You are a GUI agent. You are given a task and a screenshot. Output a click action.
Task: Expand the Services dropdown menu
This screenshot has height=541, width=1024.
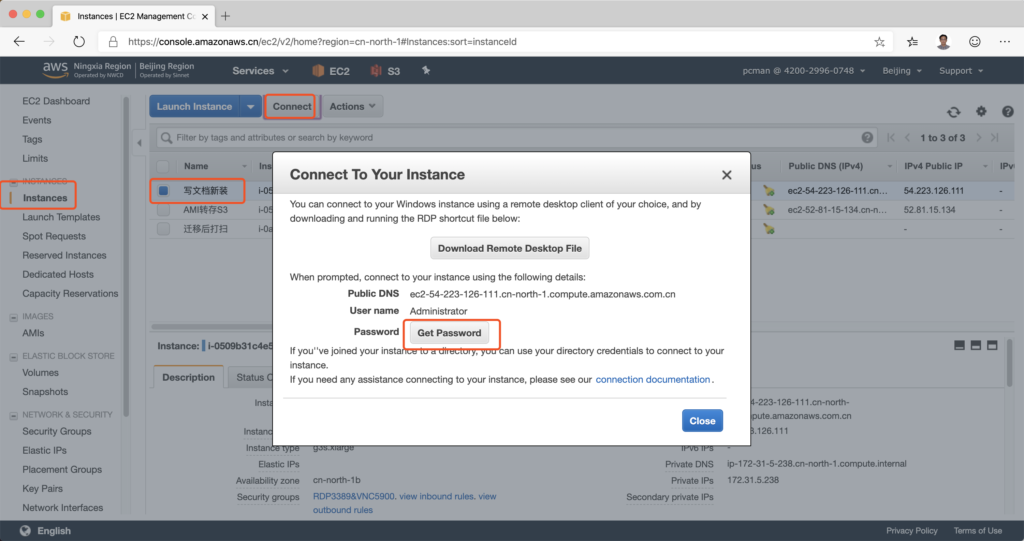[260, 71]
